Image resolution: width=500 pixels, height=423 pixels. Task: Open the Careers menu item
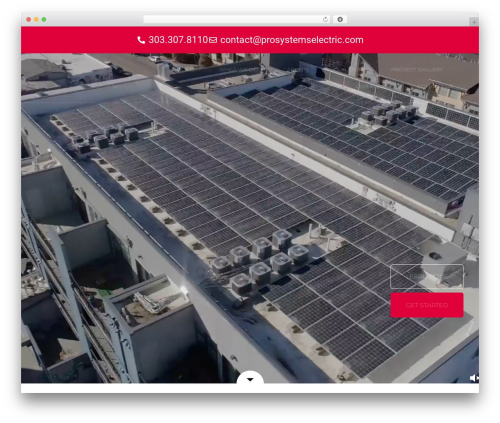pos(295,70)
